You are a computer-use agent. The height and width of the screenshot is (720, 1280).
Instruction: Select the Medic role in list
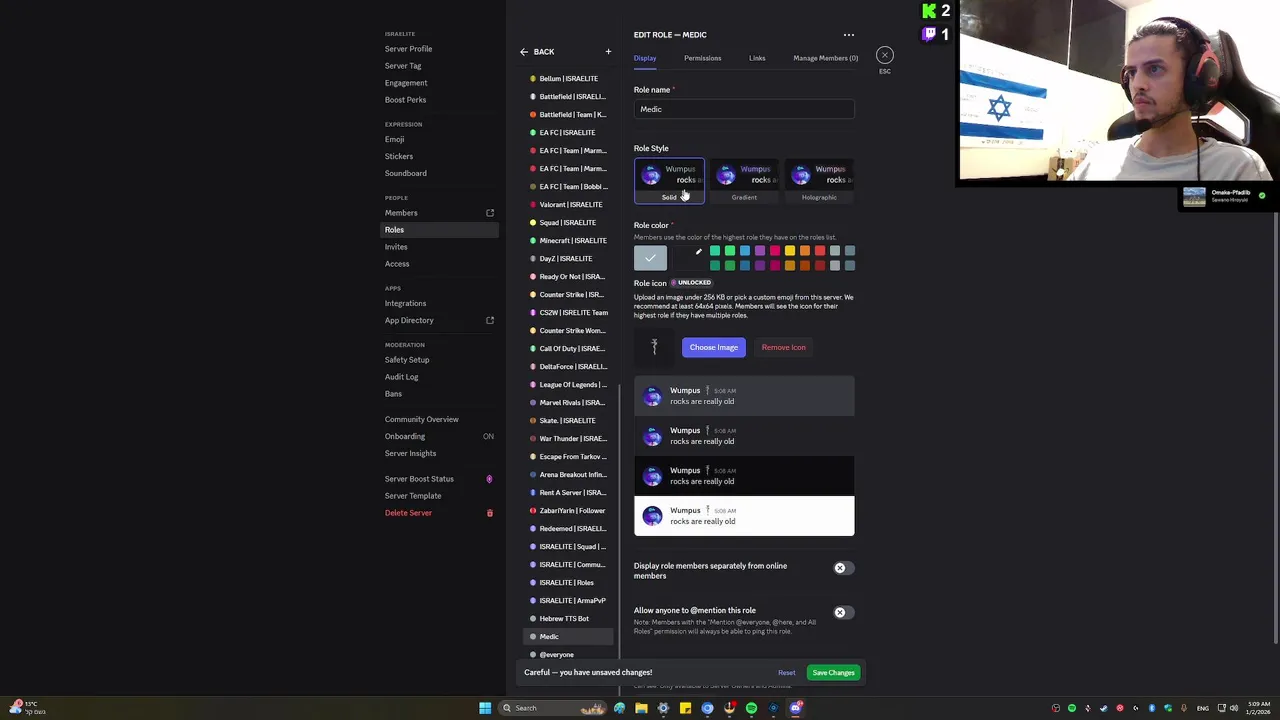pos(568,637)
